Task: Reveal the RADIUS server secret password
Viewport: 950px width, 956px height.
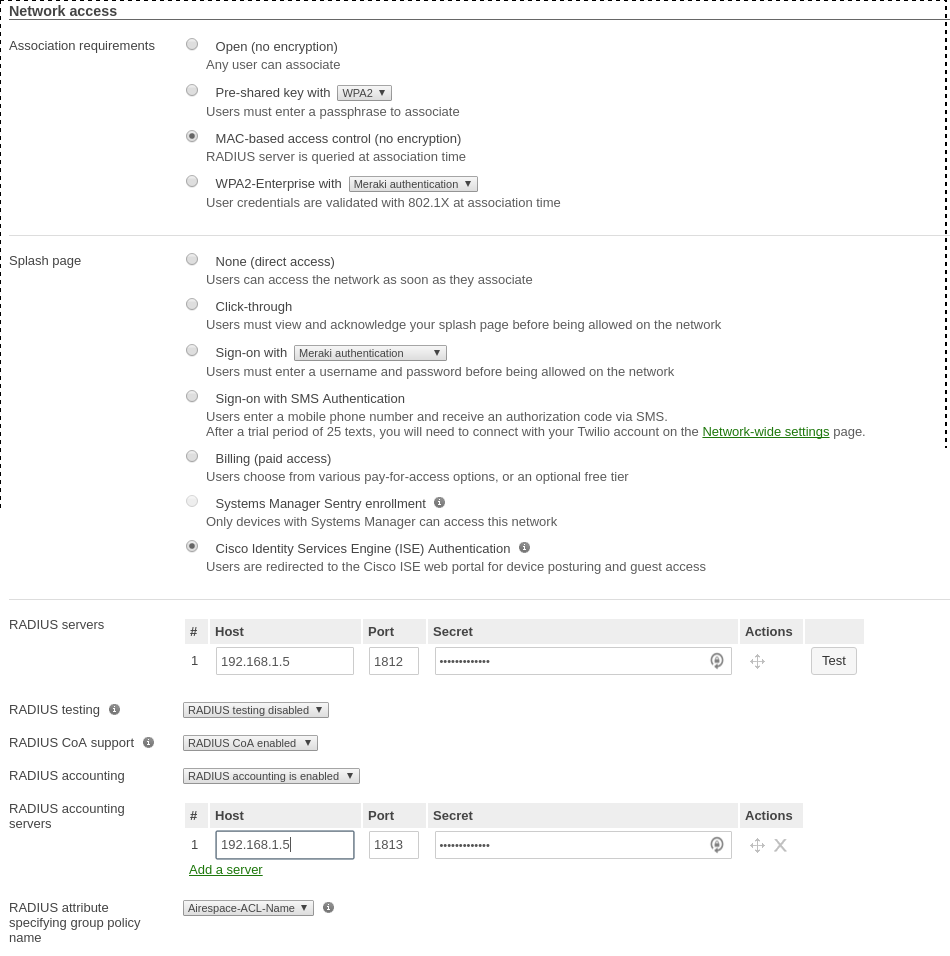Action: click(x=717, y=661)
